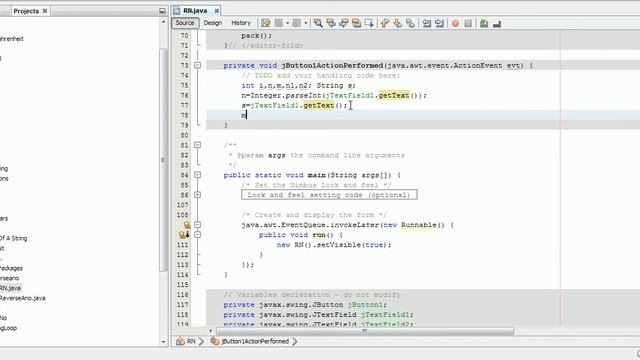The image size is (640, 360).
Task: Switch to the Design view
Action: tap(213, 23)
